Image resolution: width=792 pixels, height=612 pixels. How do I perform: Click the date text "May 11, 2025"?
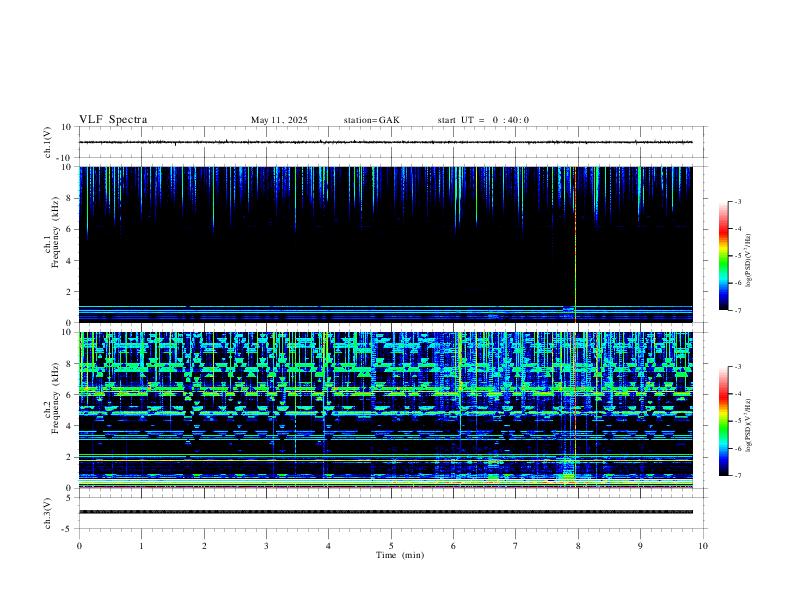point(279,120)
